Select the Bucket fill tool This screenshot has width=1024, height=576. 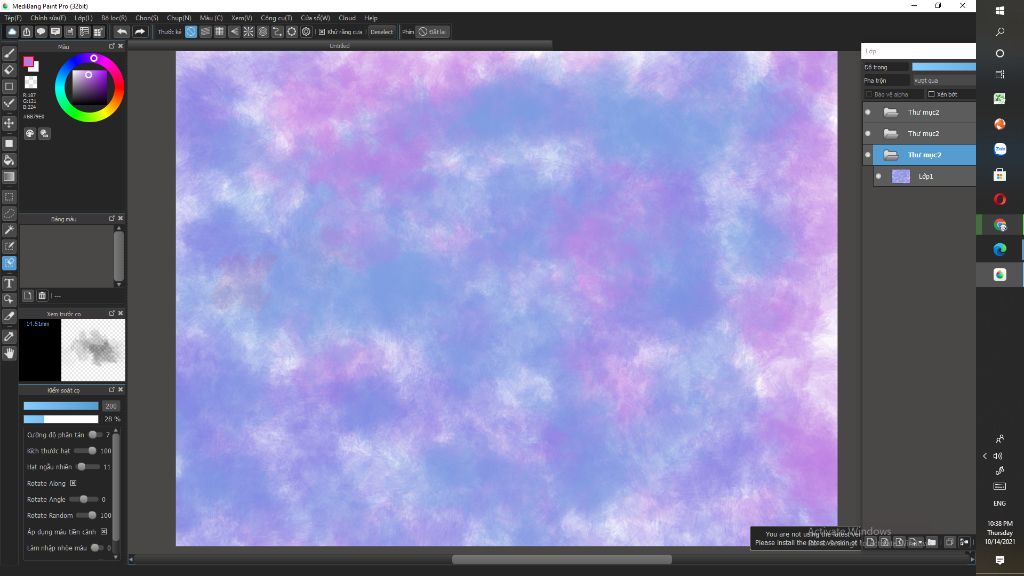pos(9,160)
